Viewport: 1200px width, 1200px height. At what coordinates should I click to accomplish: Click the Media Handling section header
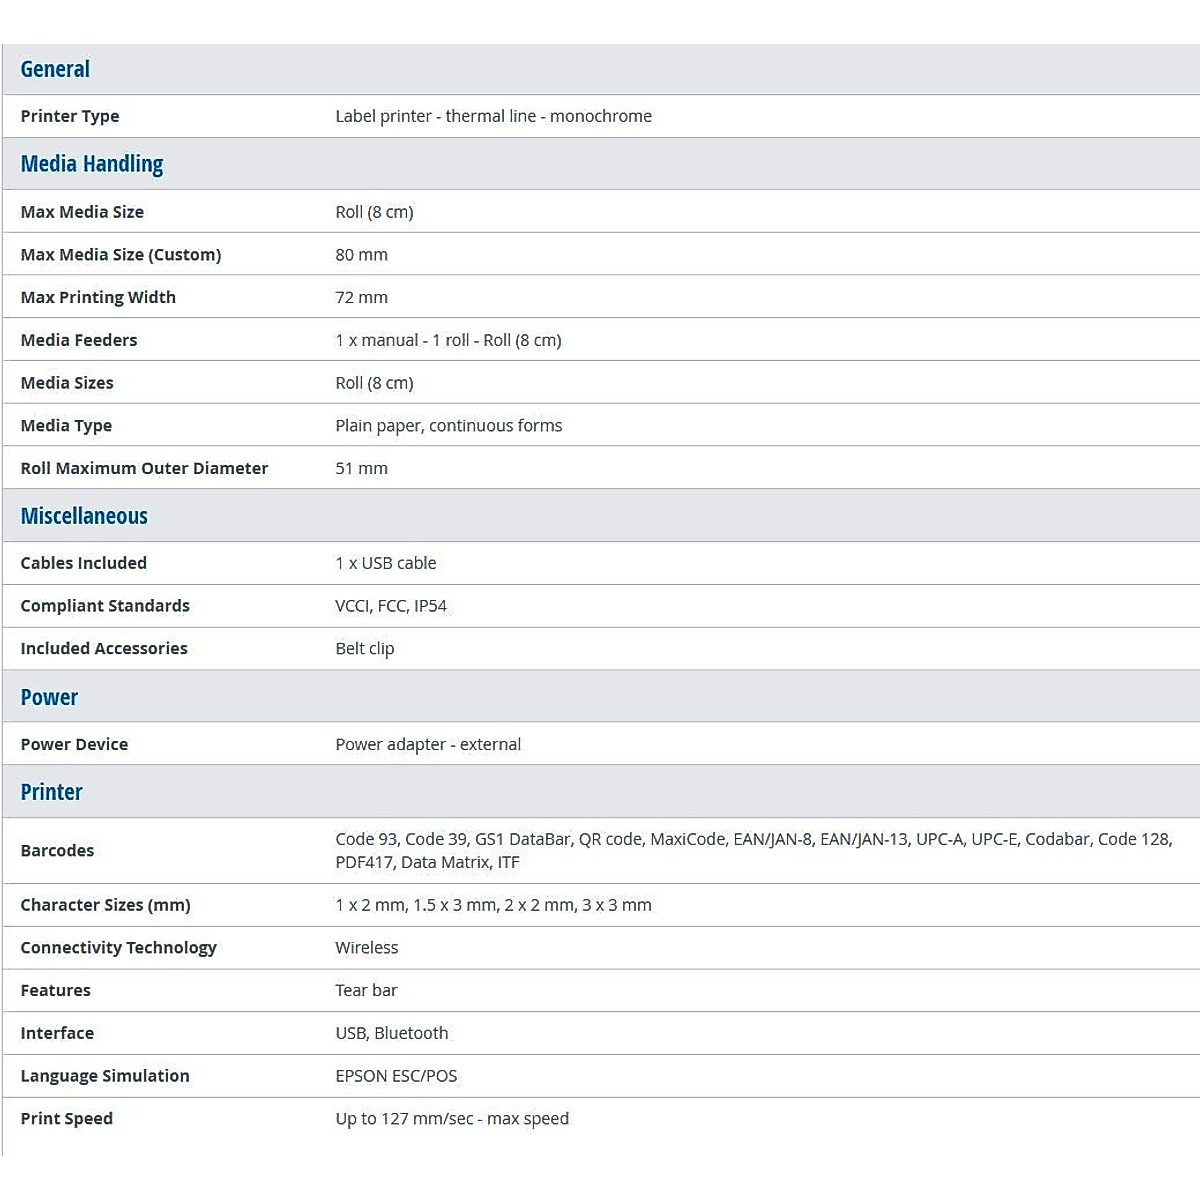pyautogui.click(x=92, y=164)
